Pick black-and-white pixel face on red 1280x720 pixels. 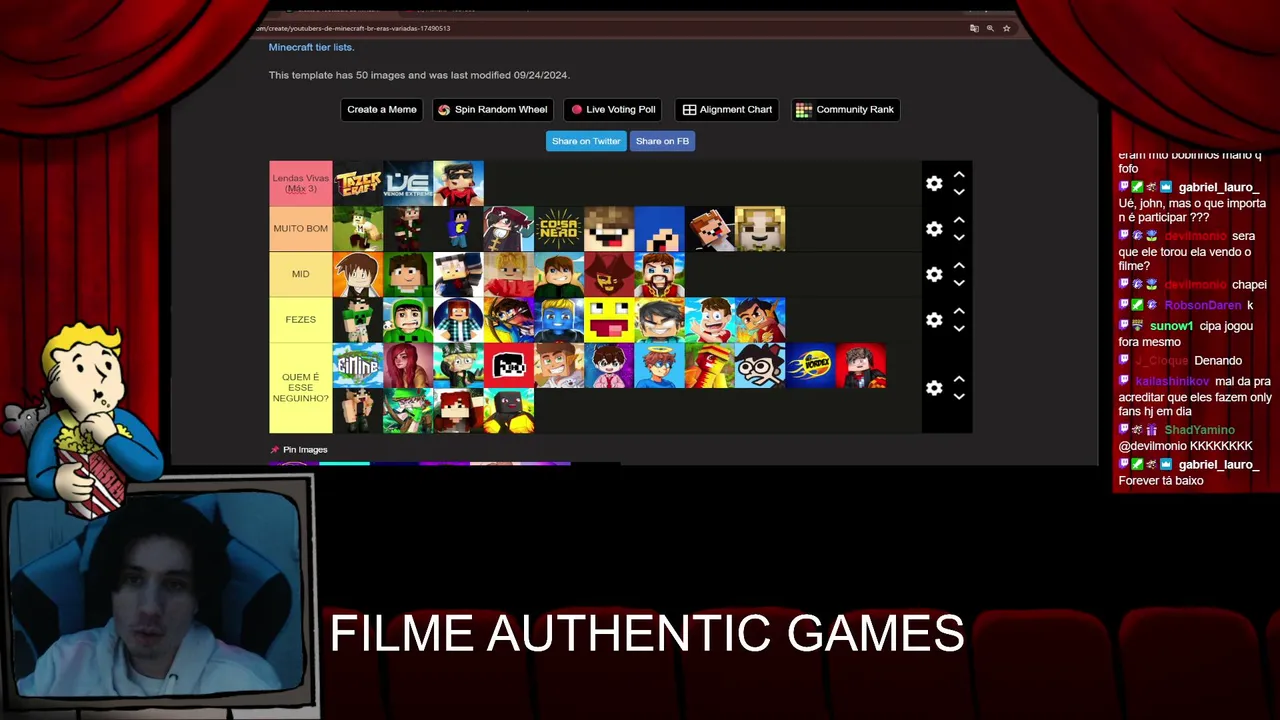[x=508, y=366]
